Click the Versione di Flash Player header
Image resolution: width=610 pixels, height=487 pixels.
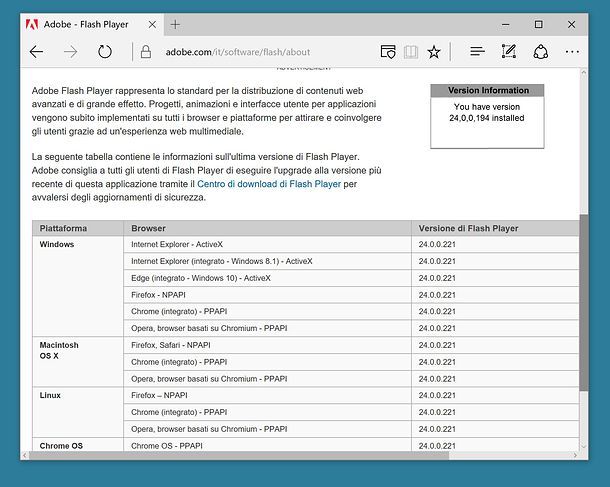495,228
